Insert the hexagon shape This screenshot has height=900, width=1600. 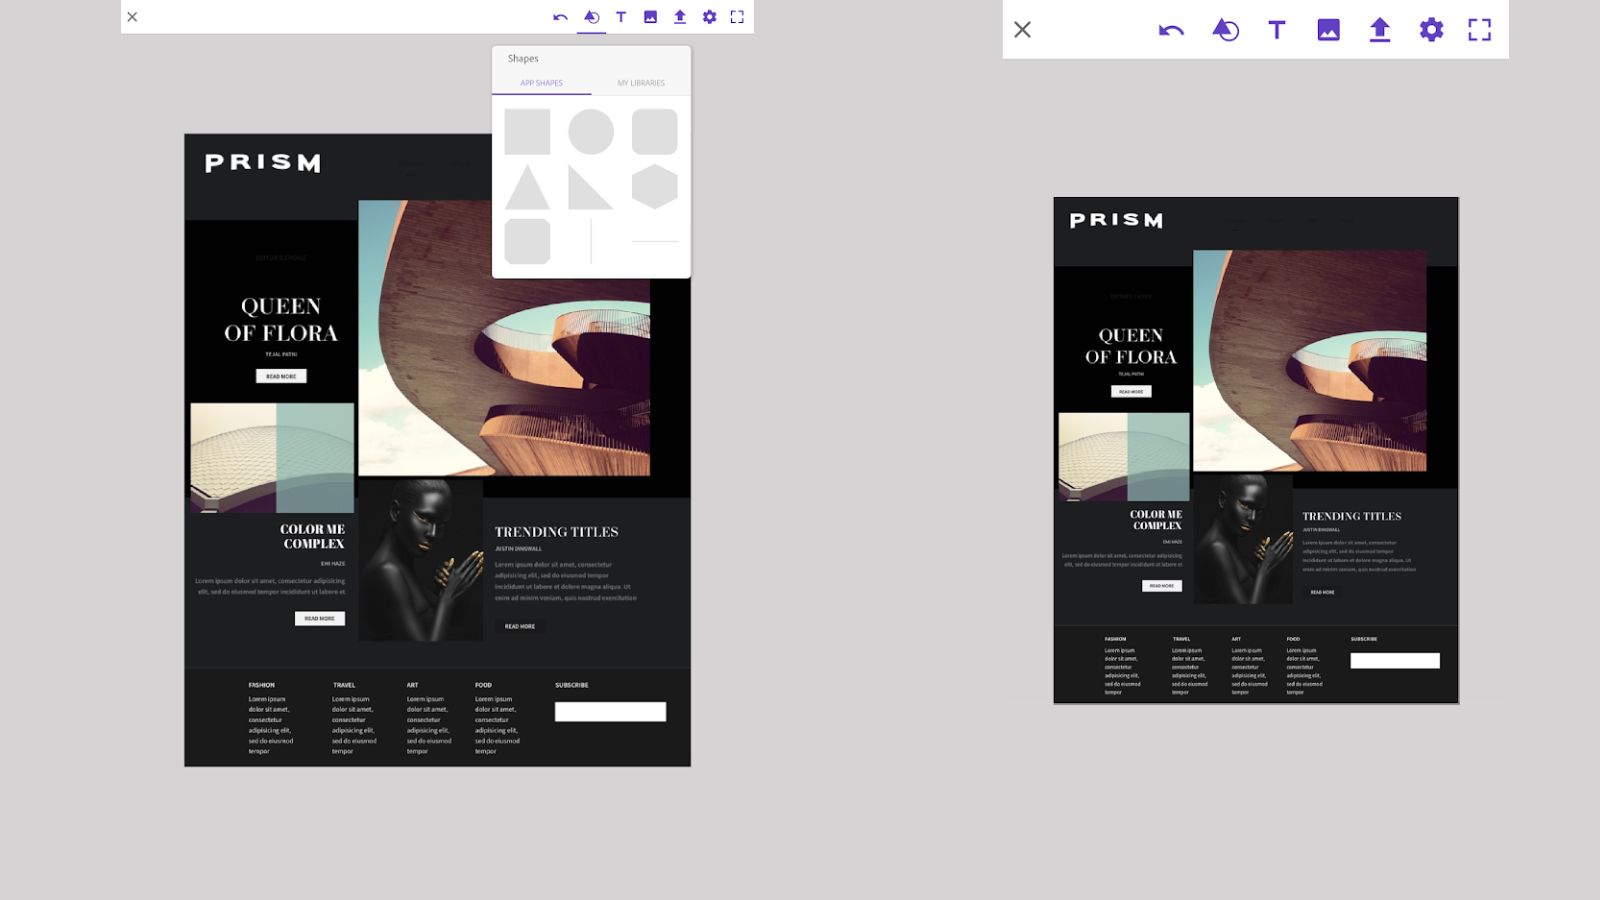[655, 186]
